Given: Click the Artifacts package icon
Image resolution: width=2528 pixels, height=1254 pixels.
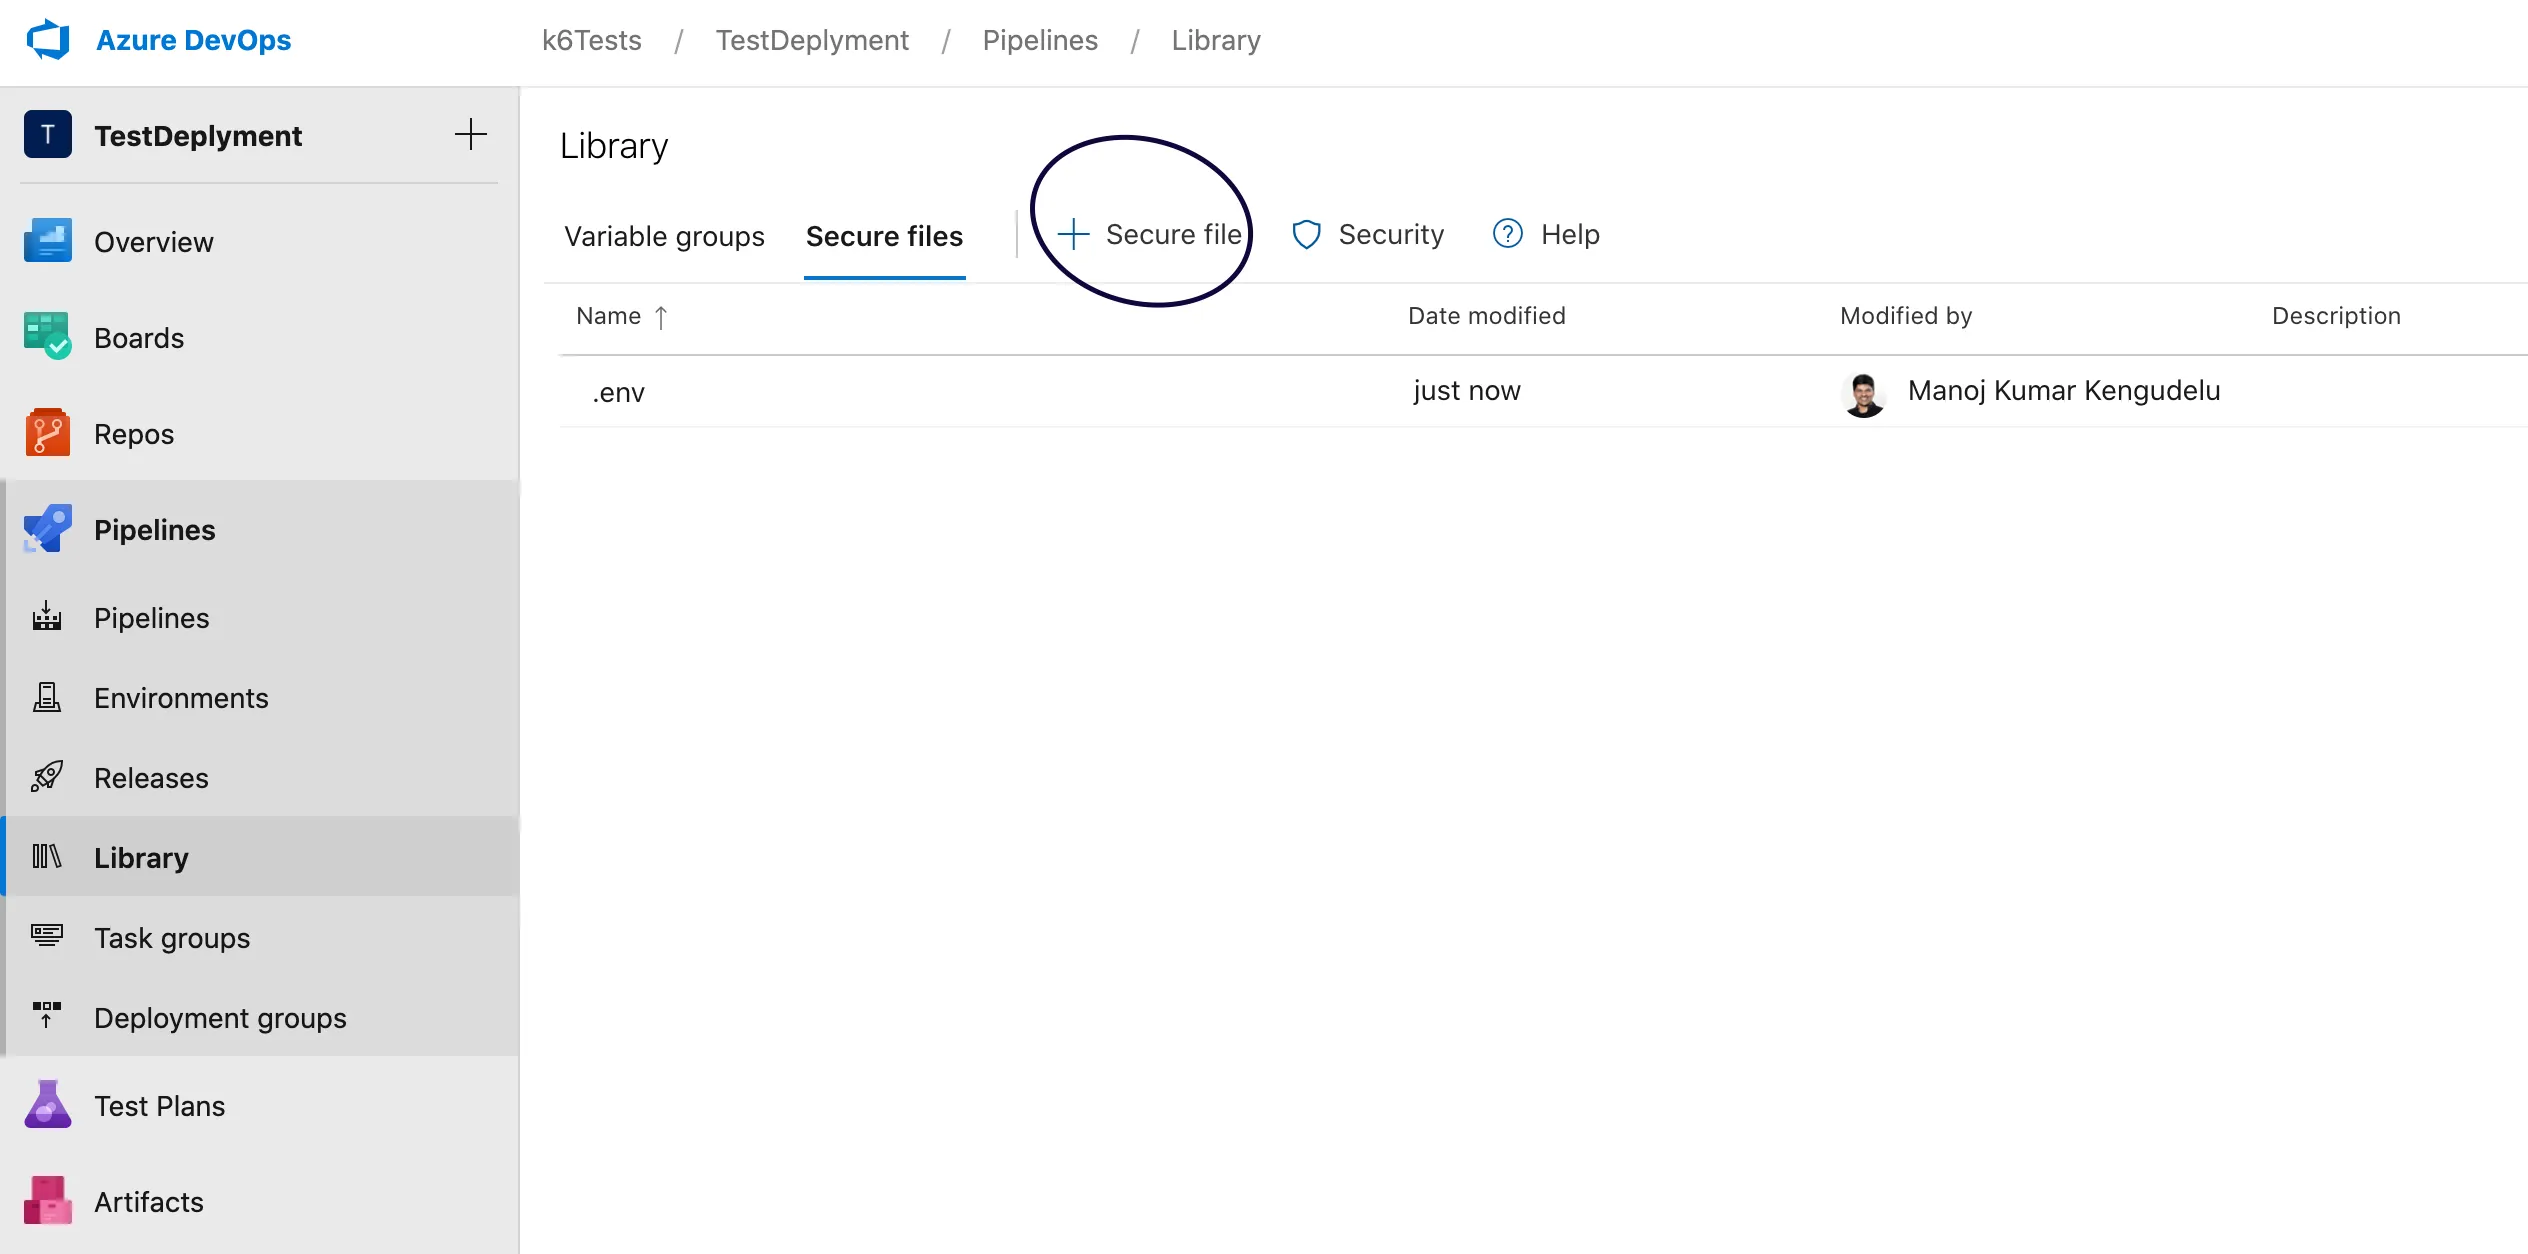Looking at the screenshot, I should click(x=48, y=1201).
